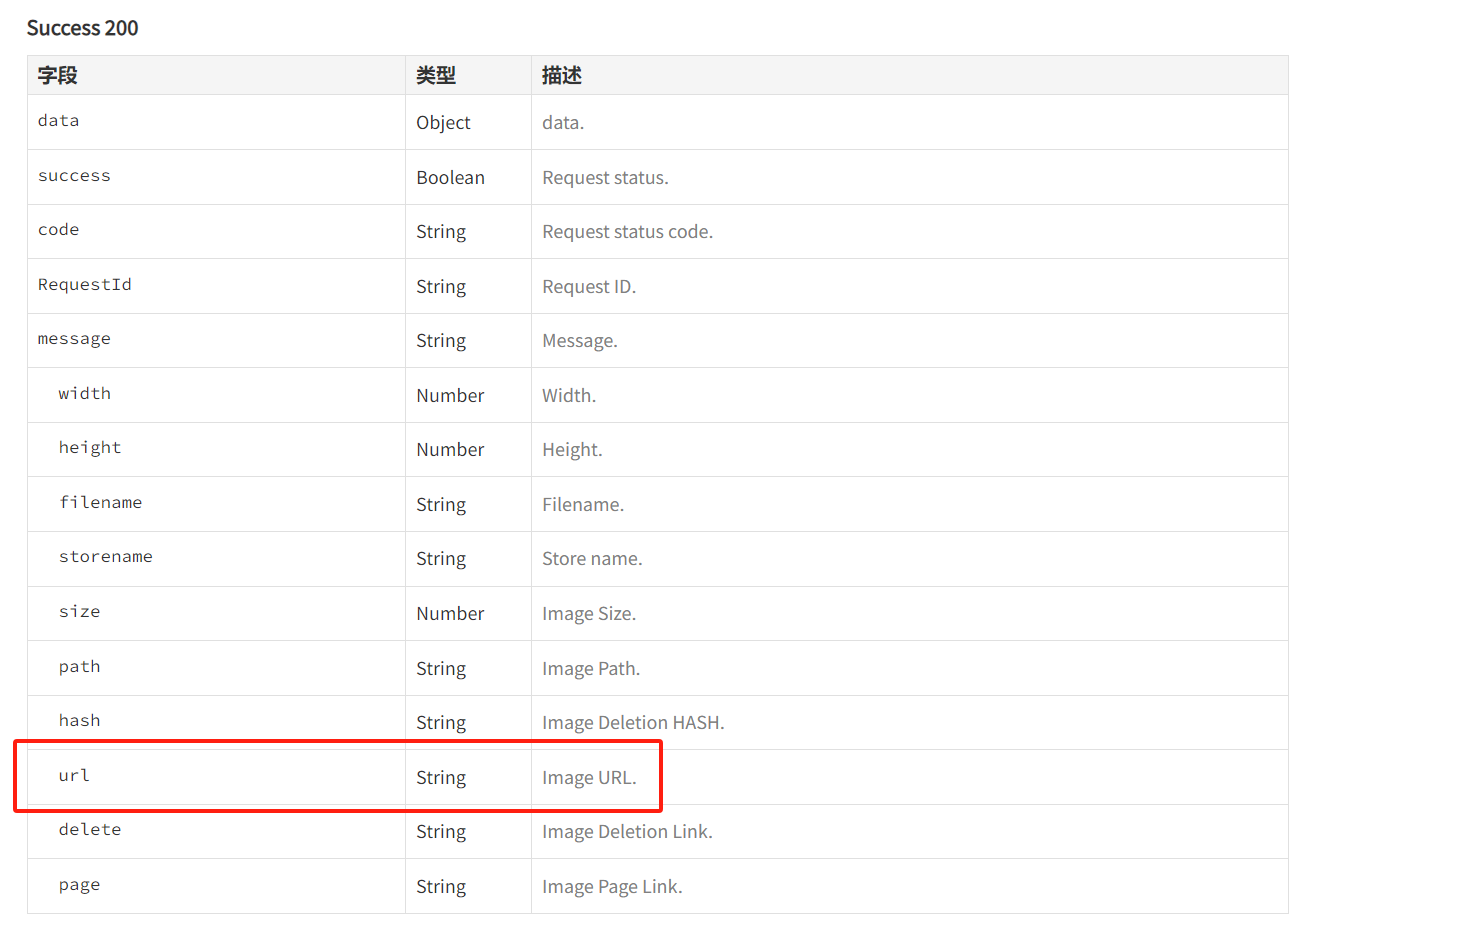Click the 'String' type in the code row
The width and height of the screenshot is (1462, 932).
click(x=441, y=231)
